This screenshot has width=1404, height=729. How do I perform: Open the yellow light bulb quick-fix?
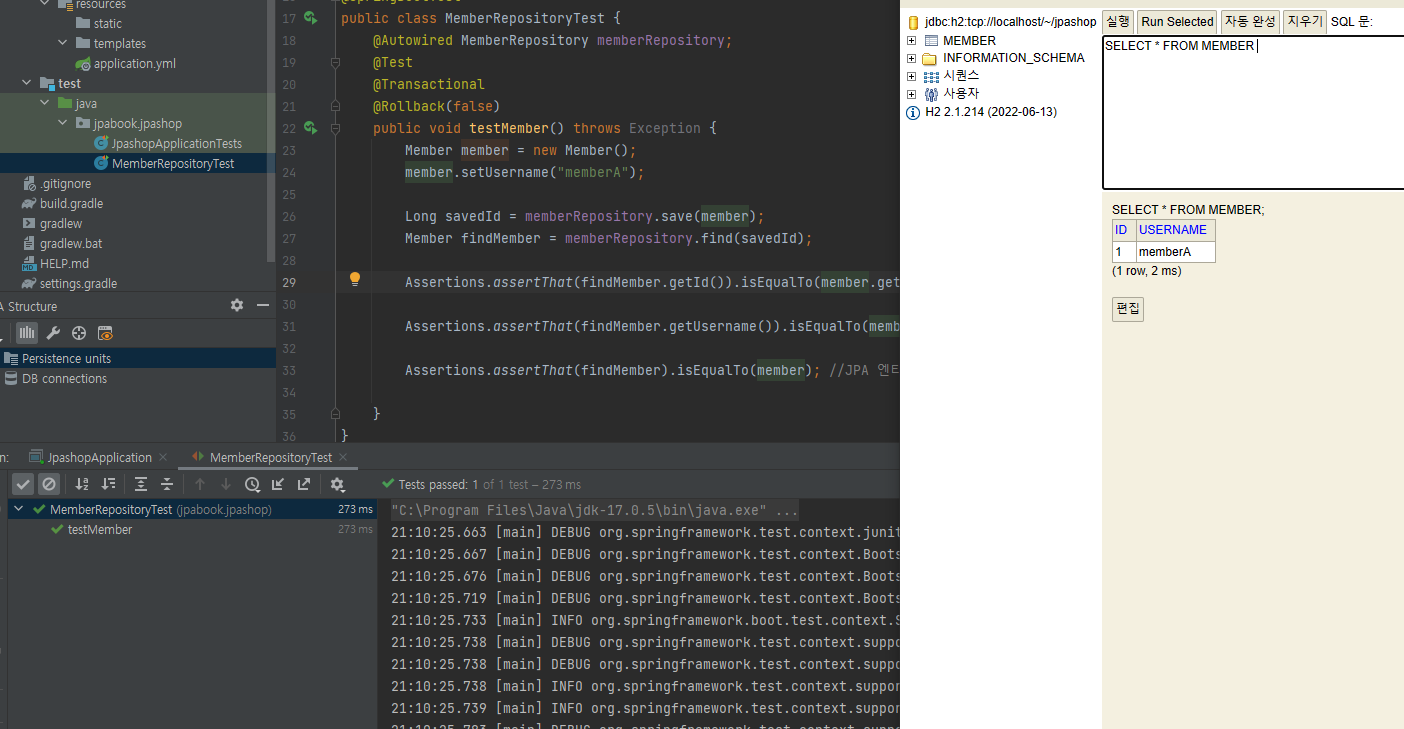pyautogui.click(x=354, y=280)
